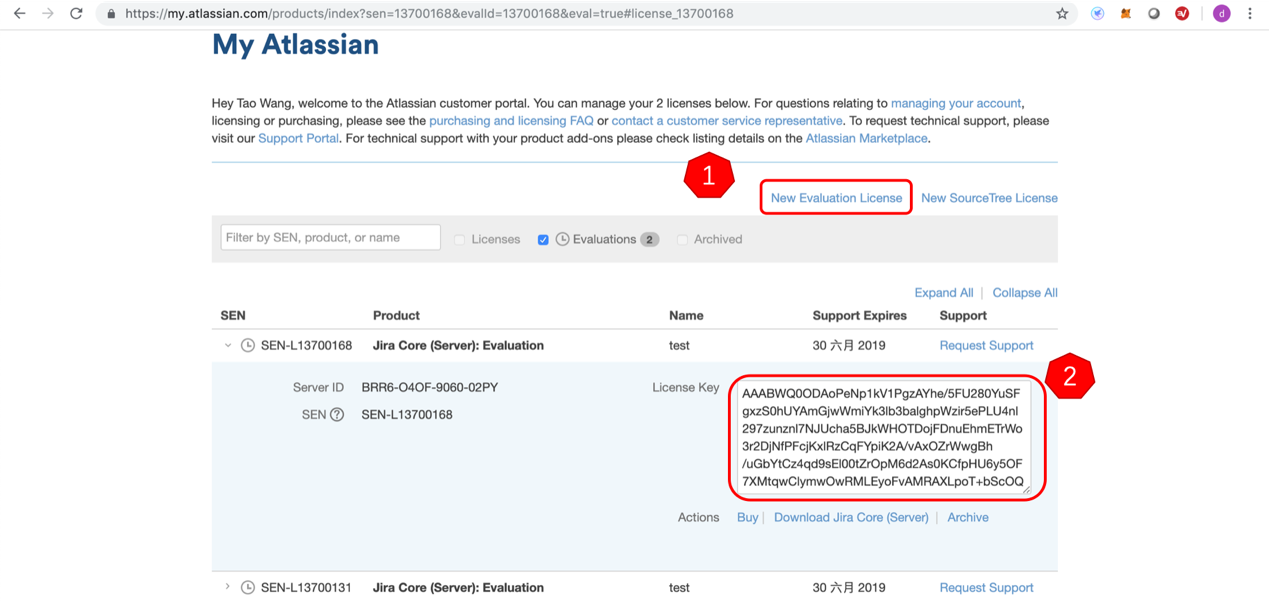1269x603 pixels.
Task: Click the gray circle extension icon
Action: [1153, 14]
